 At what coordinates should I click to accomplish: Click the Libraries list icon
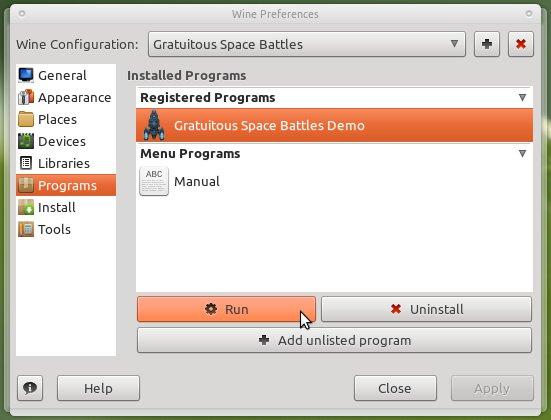click(x=26, y=163)
